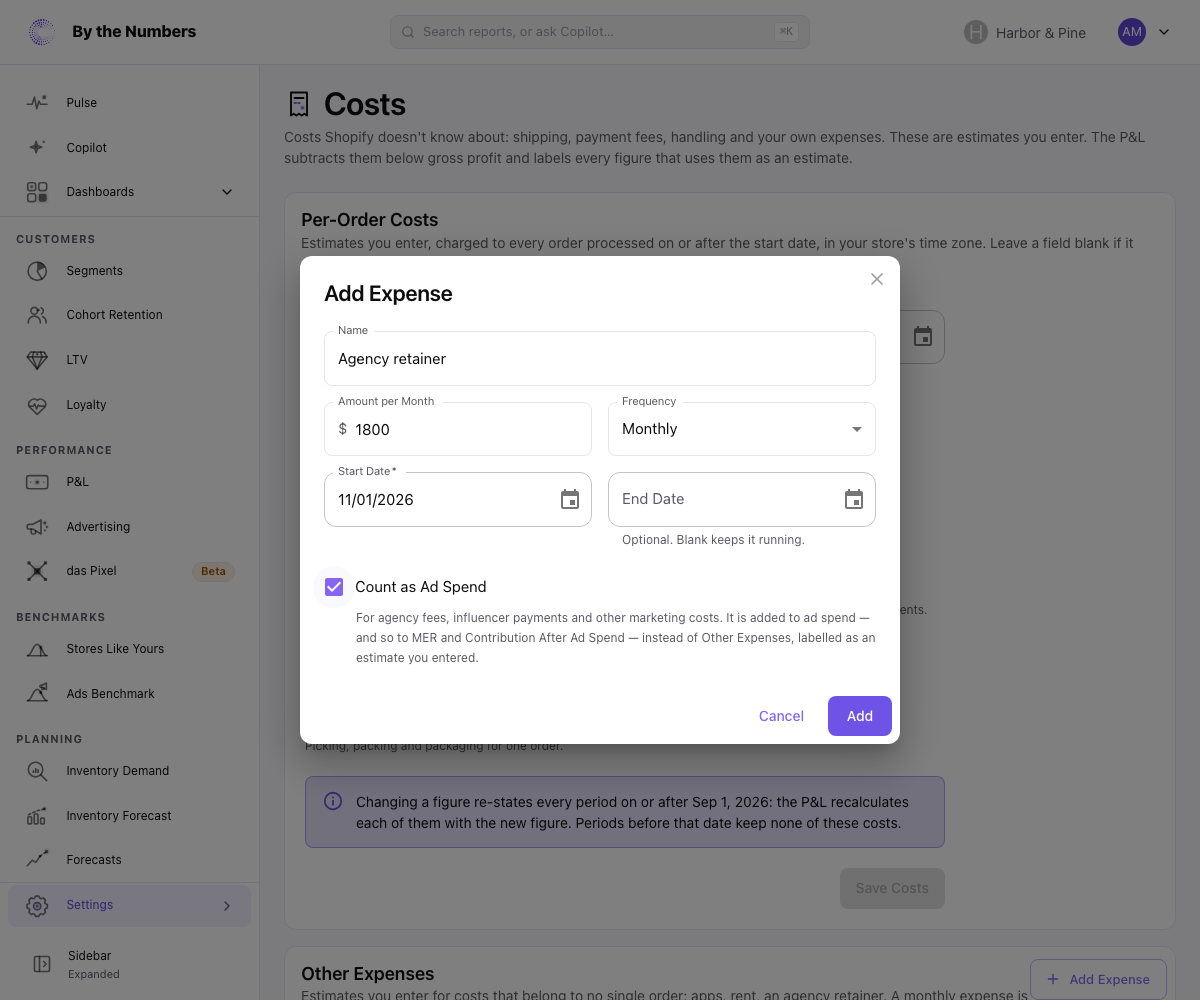
Task: Open Ads Benchmark icon
Action: click(37, 693)
